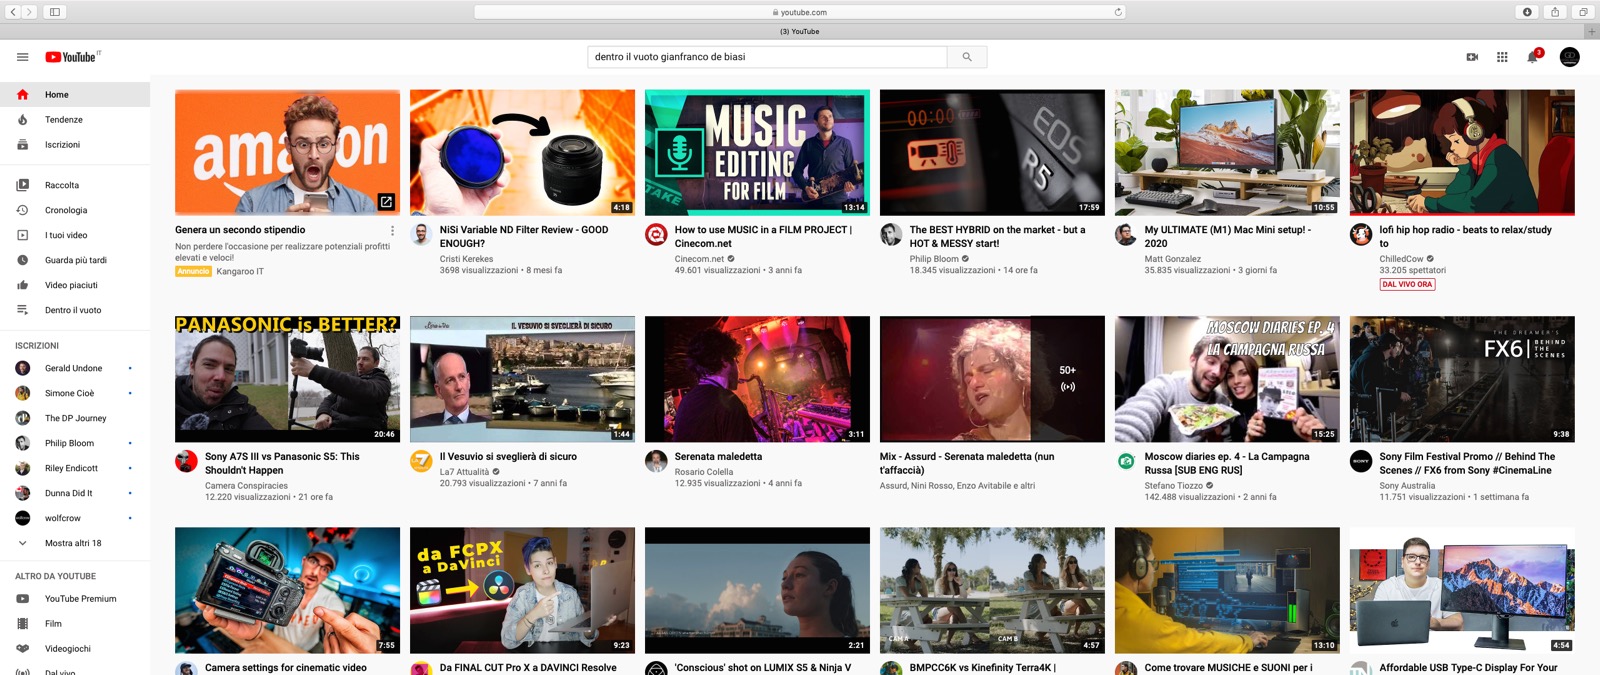Play the 'da FCPX a DaVinci' thumbnail
Image resolution: width=1600 pixels, height=675 pixels.
coord(522,590)
